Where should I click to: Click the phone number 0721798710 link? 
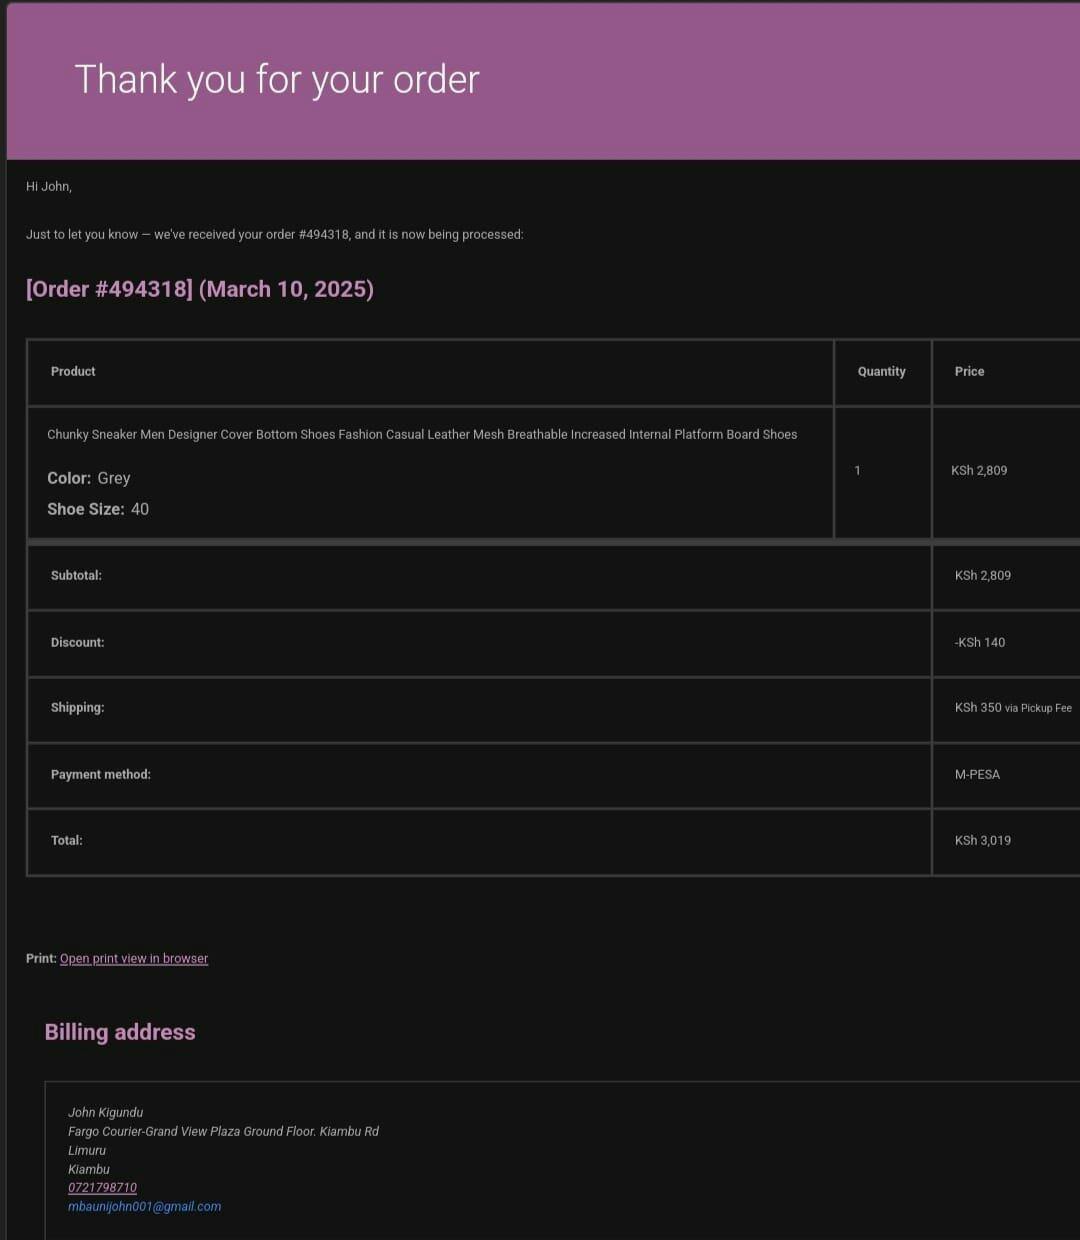(102, 1187)
